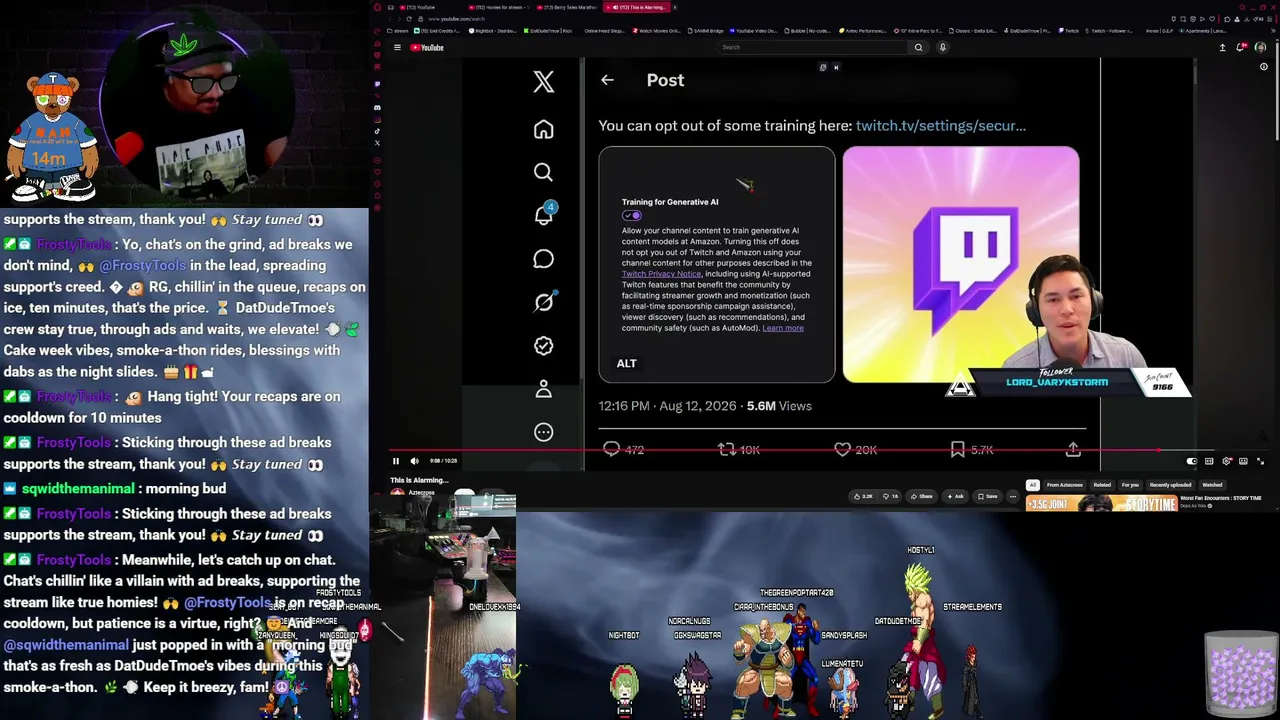Viewport: 1280px width, 720px height.
Task: Open Instagram icon in browser sidebar
Action: [x=377, y=119]
